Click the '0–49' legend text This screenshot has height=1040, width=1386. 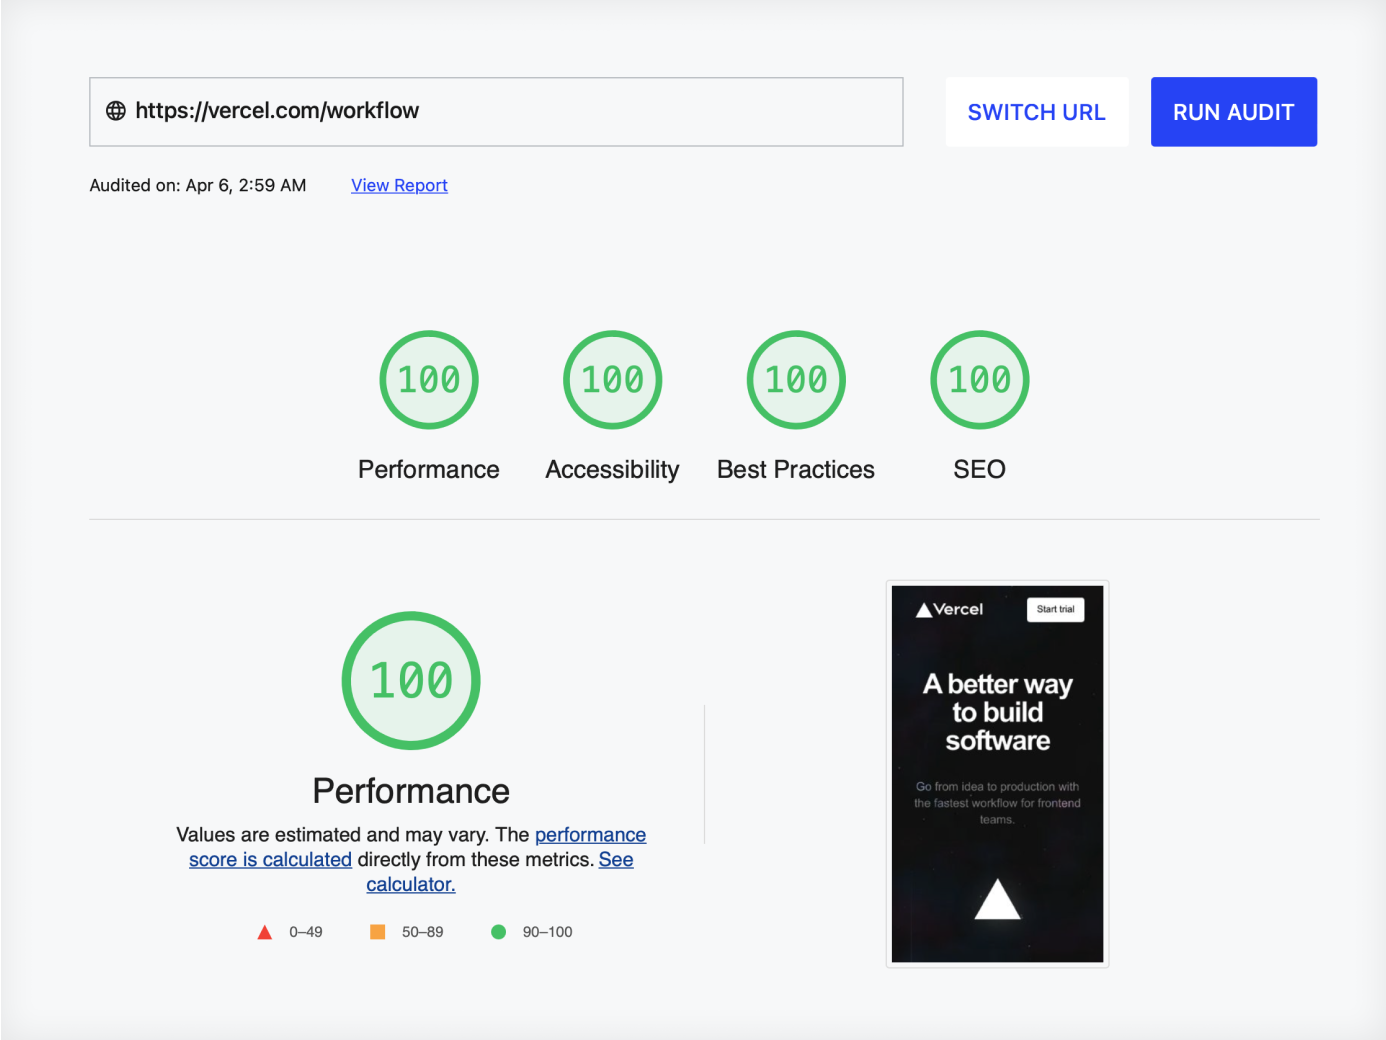point(306,932)
